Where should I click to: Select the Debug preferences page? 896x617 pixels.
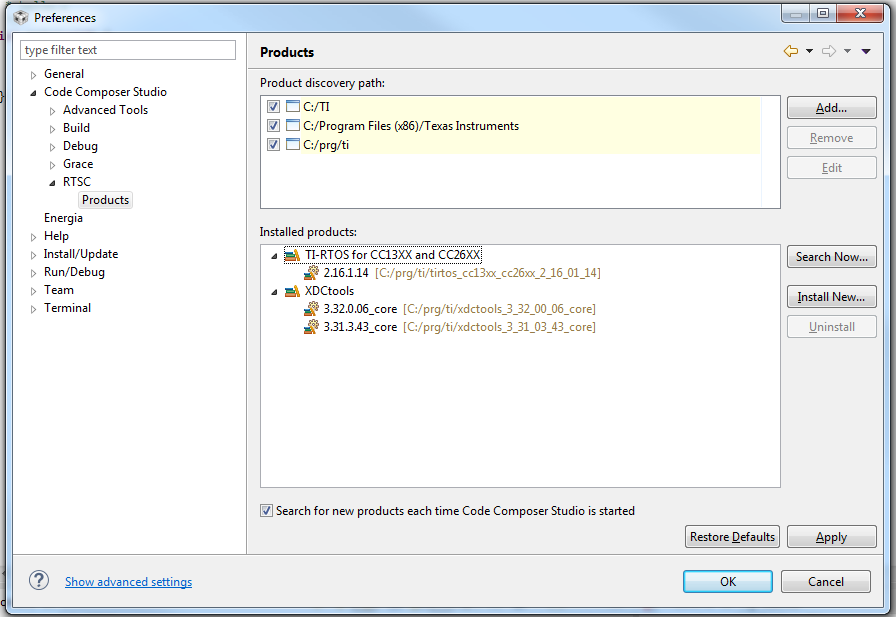81,146
